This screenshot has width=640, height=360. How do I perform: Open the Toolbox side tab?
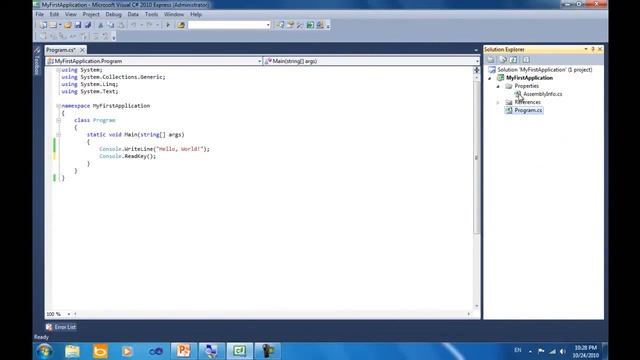click(37, 61)
